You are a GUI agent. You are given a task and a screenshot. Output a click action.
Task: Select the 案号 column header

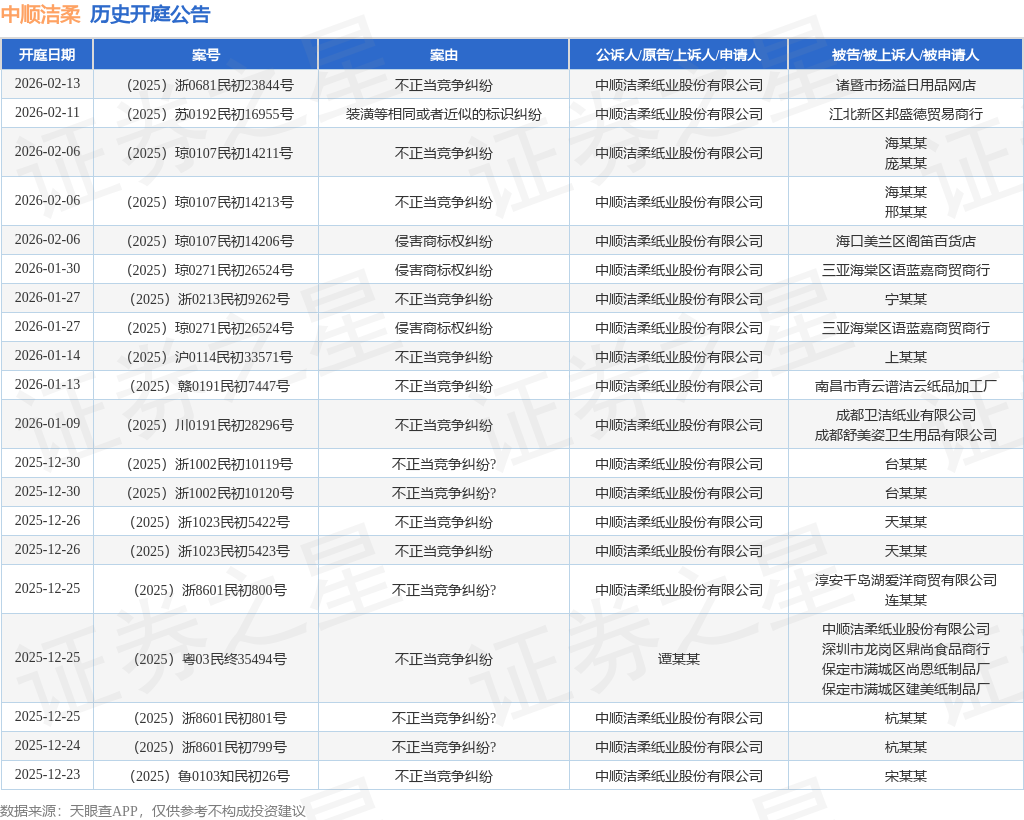pos(206,55)
